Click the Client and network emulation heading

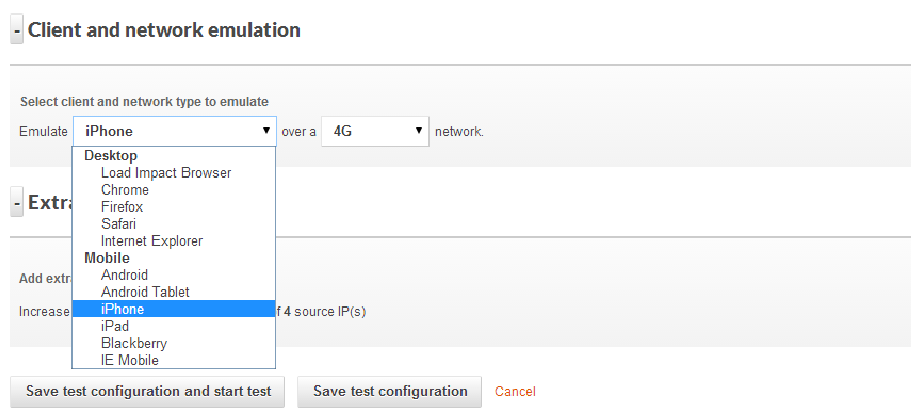pos(164,30)
